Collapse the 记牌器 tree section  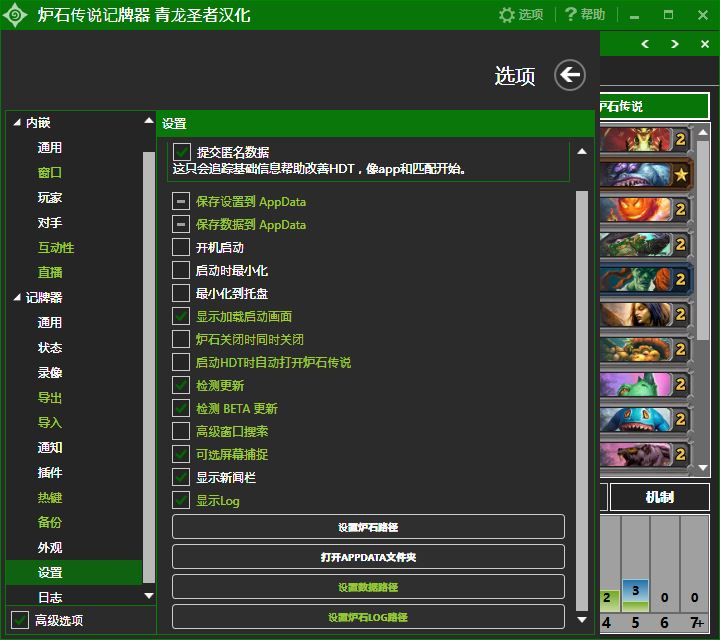(x=17, y=298)
